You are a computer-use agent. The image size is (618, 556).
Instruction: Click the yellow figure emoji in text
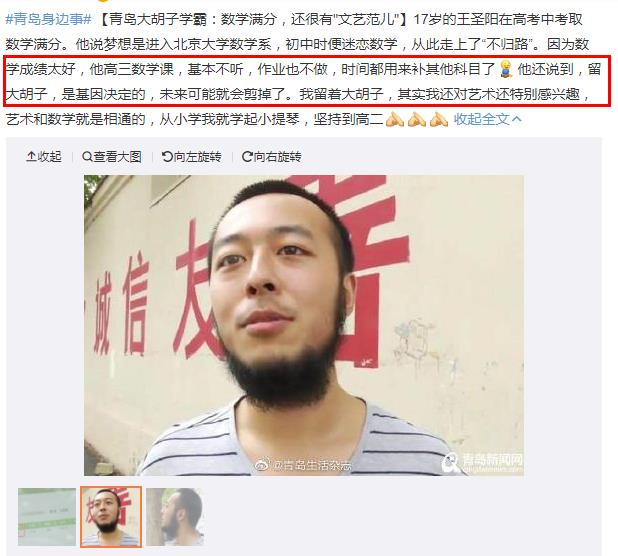pos(506,69)
